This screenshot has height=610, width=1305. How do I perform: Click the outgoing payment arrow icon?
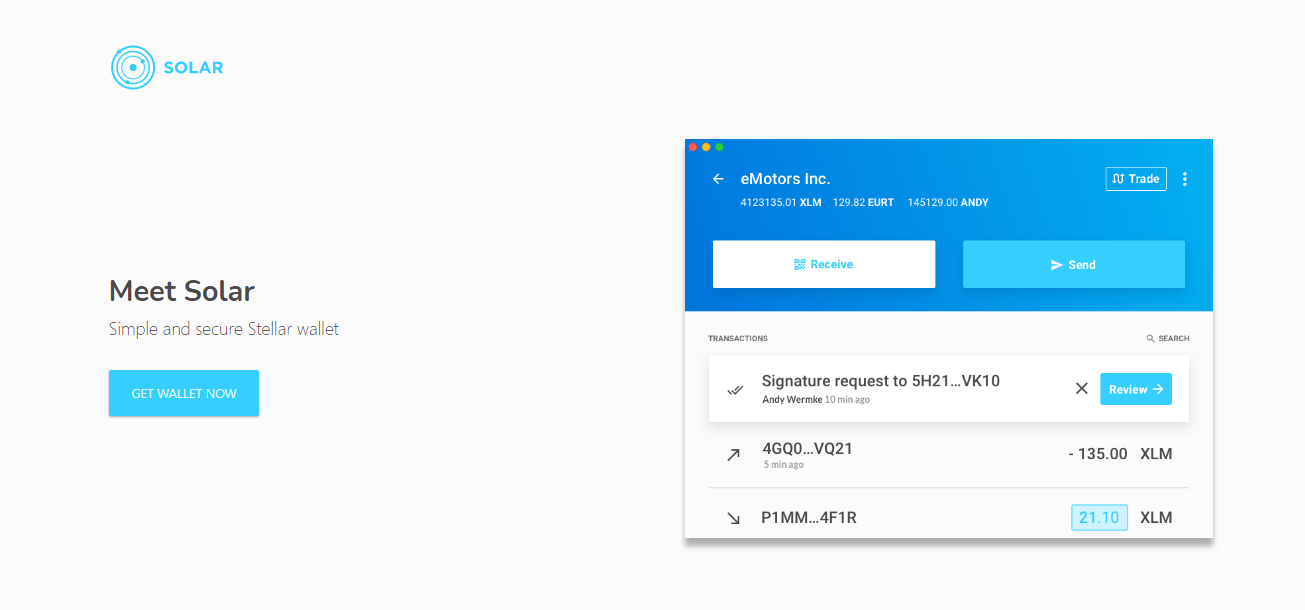733,455
